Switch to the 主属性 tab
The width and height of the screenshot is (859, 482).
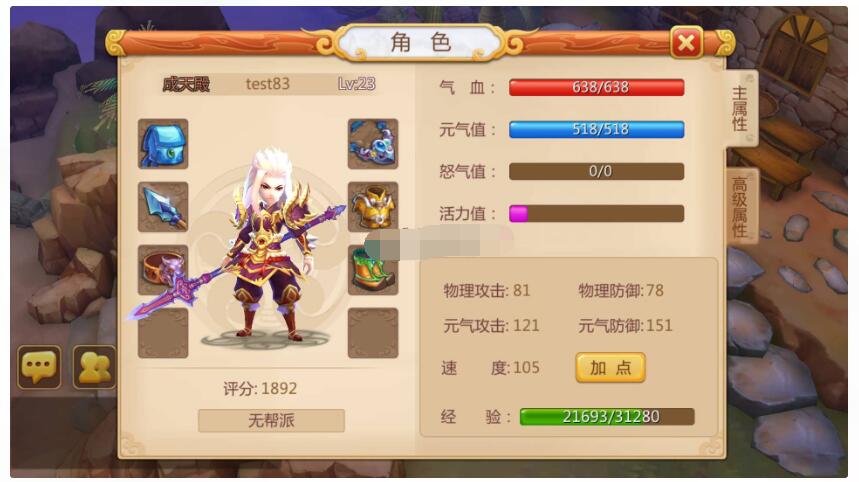pos(741,108)
